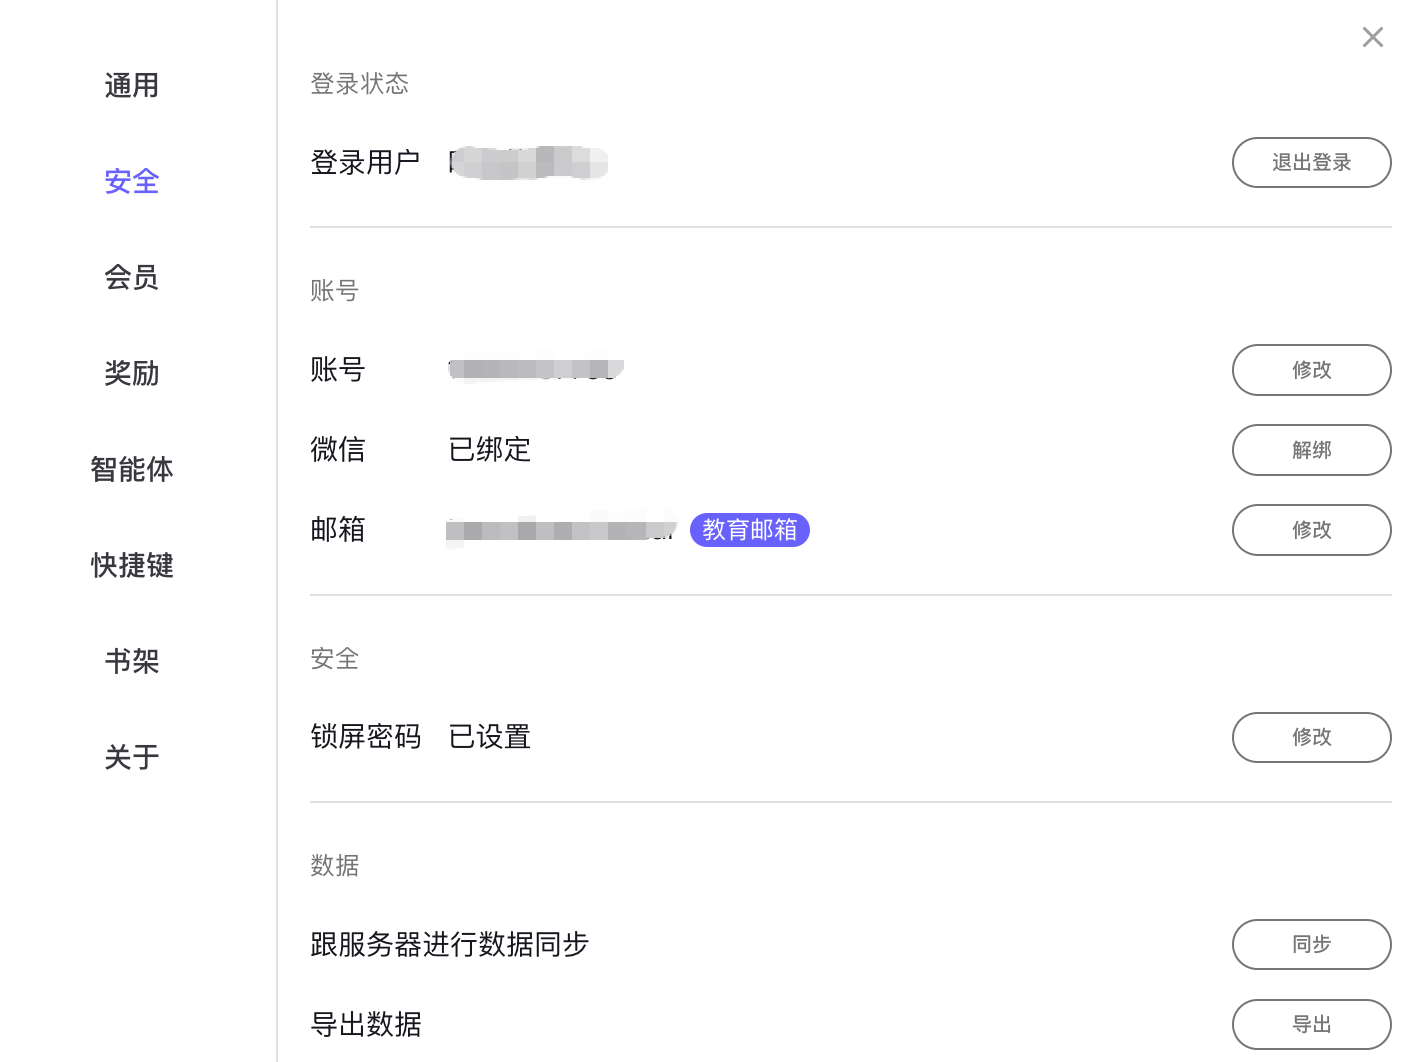
Task: Click the blurred 账号 number value
Action: (x=536, y=370)
